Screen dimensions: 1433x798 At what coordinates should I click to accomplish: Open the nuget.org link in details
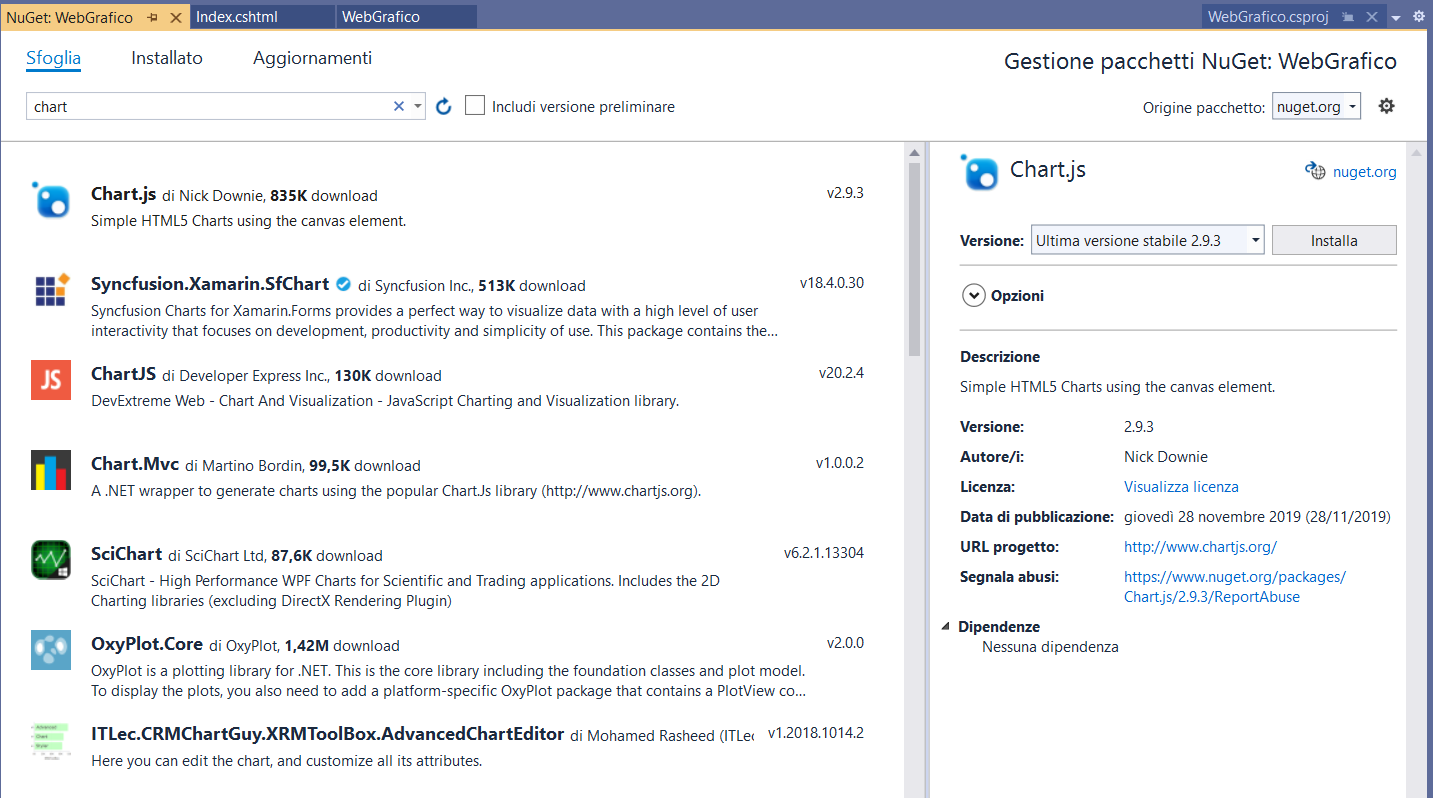pyautogui.click(x=1365, y=172)
